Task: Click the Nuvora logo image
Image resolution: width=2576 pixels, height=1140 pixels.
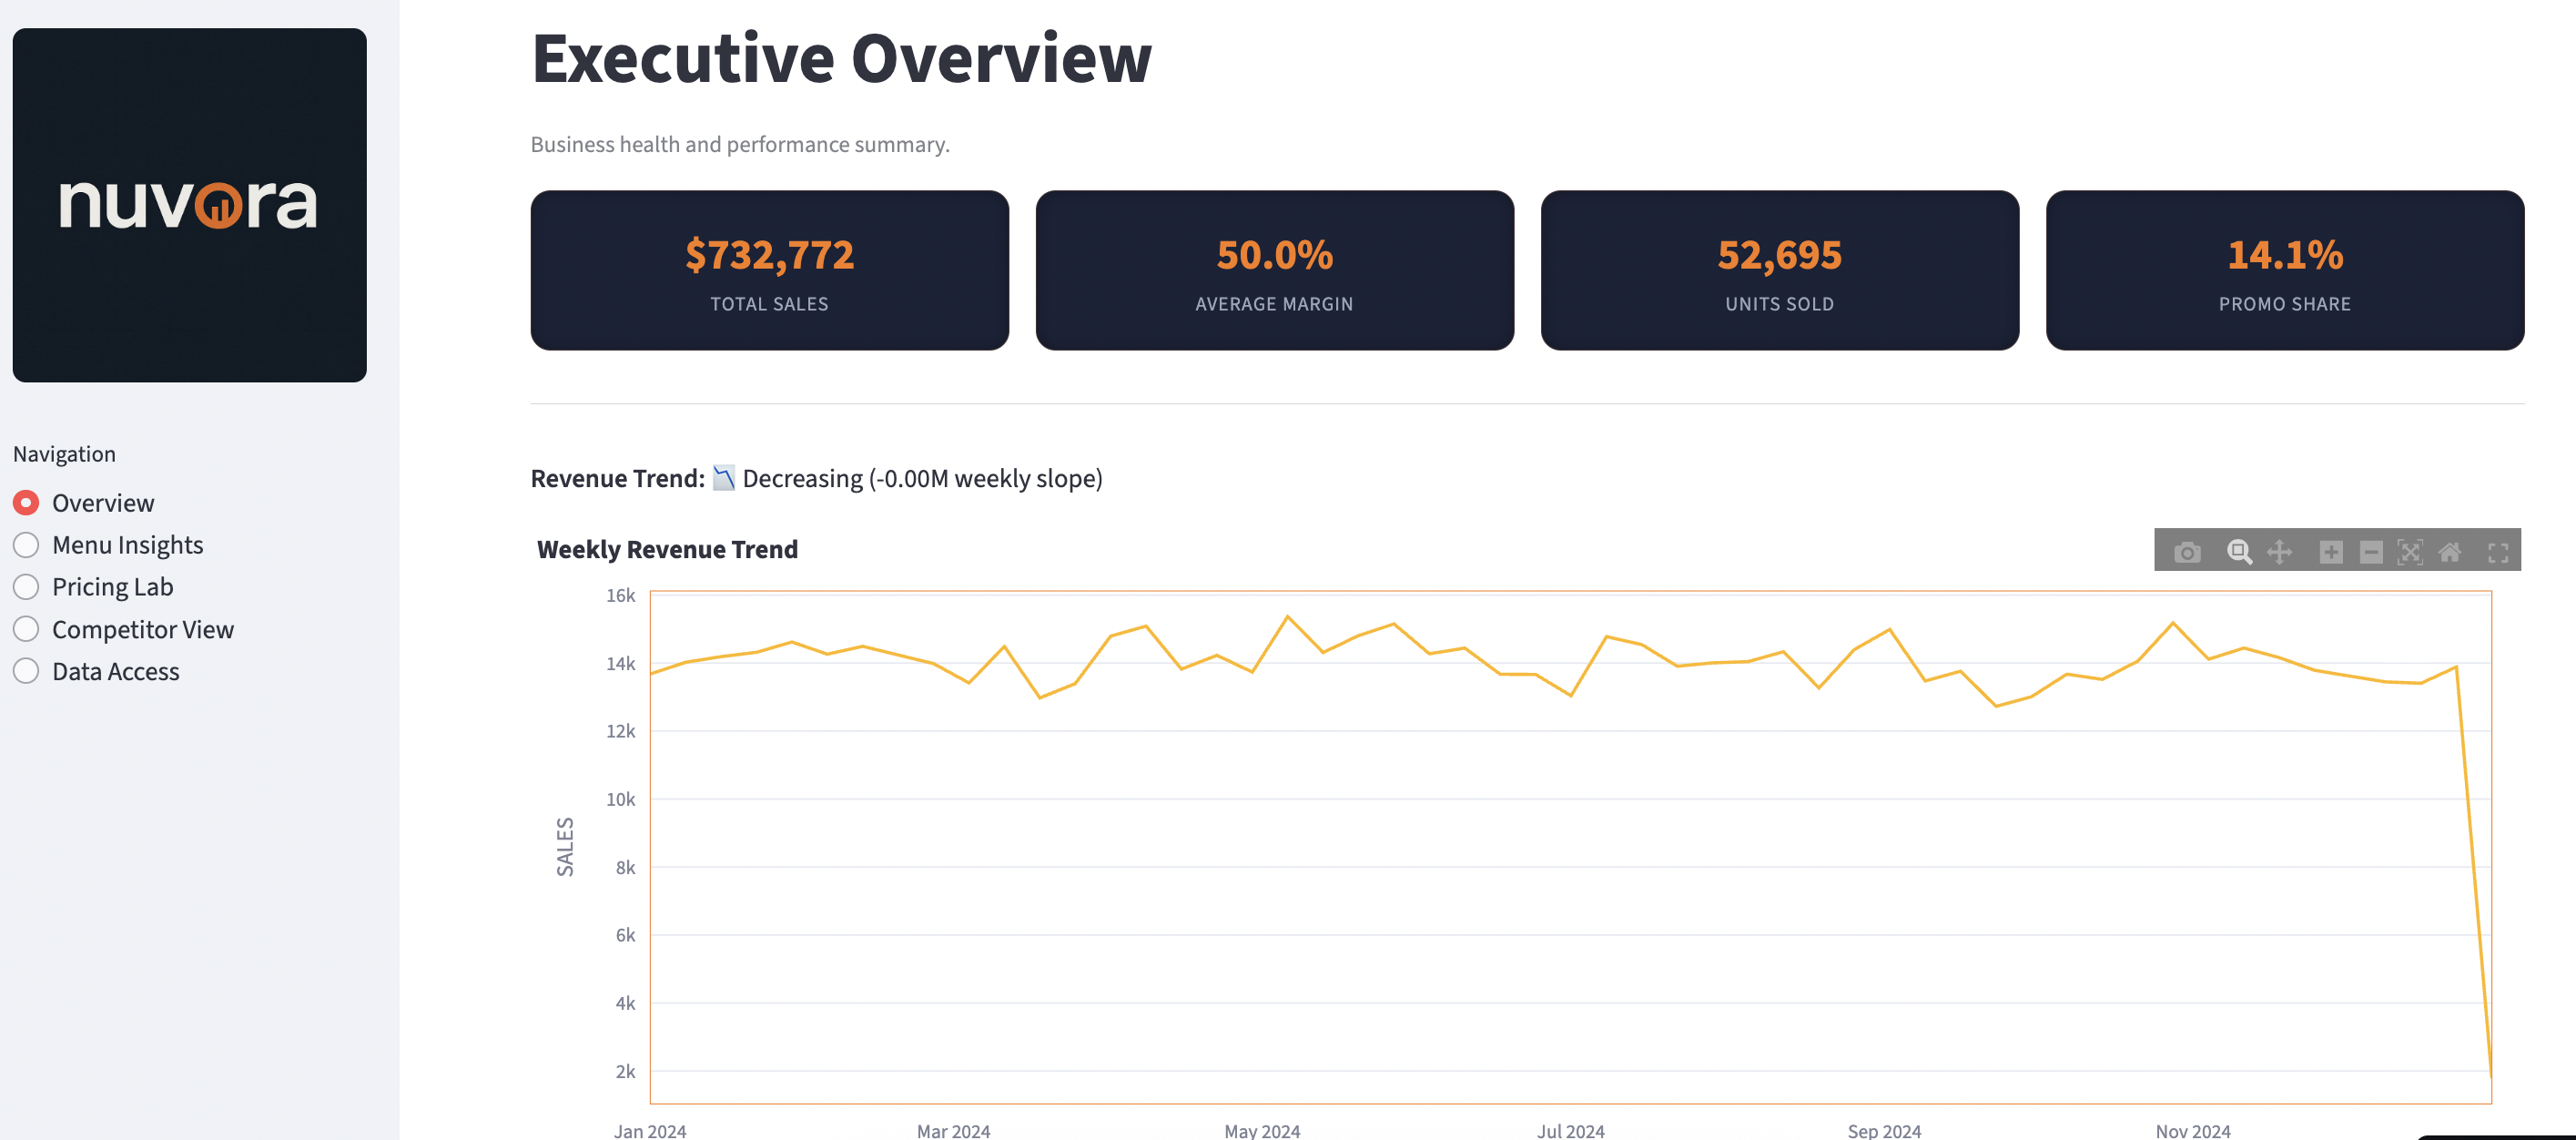Action: [189, 205]
